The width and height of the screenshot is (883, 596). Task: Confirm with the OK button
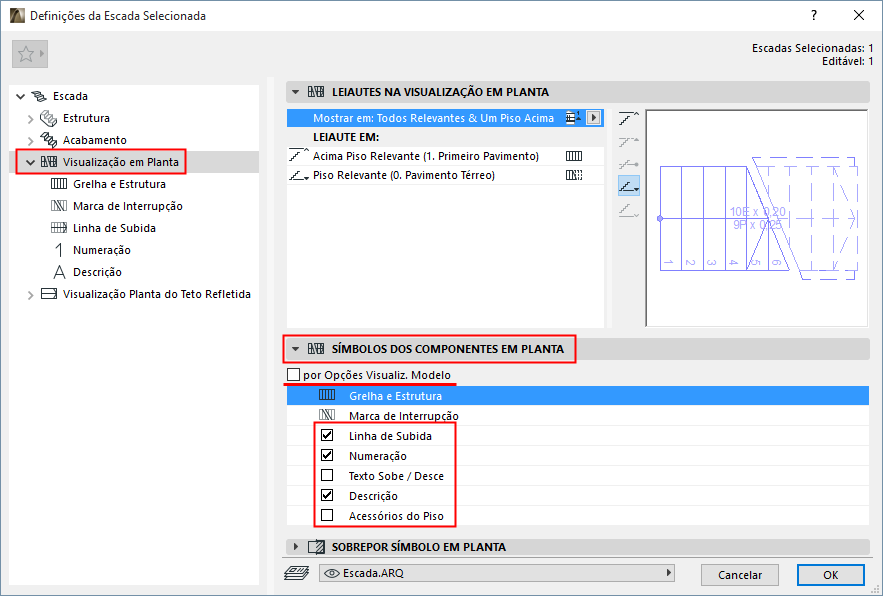(x=831, y=575)
